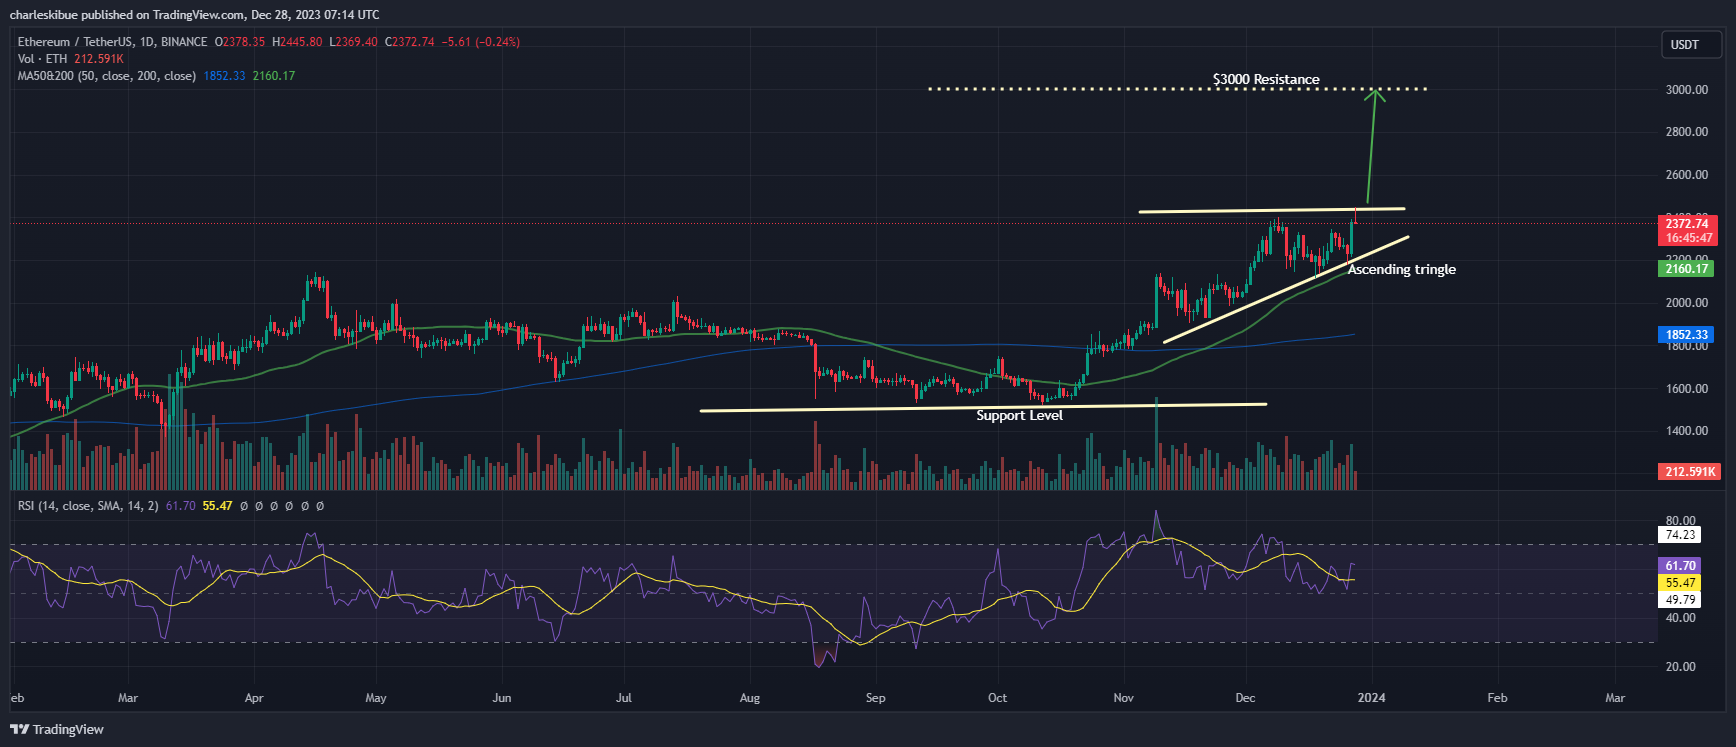The height and width of the screenshot is (747, 1736).
Task: Click the purple 61.70 RSI value label
Action: 1680,566
